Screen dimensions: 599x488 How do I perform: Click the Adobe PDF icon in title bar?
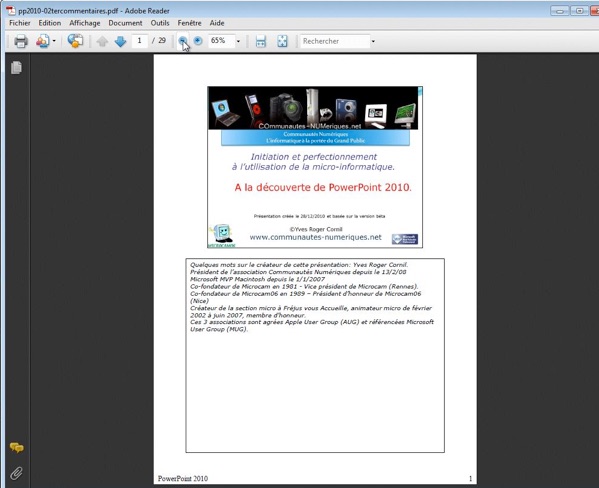coord(10,10)
